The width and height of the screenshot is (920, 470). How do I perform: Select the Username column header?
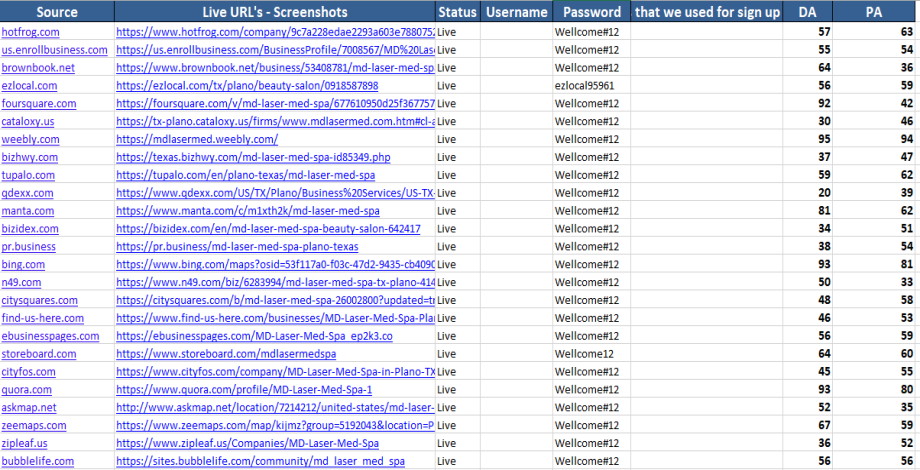(516, 12)
